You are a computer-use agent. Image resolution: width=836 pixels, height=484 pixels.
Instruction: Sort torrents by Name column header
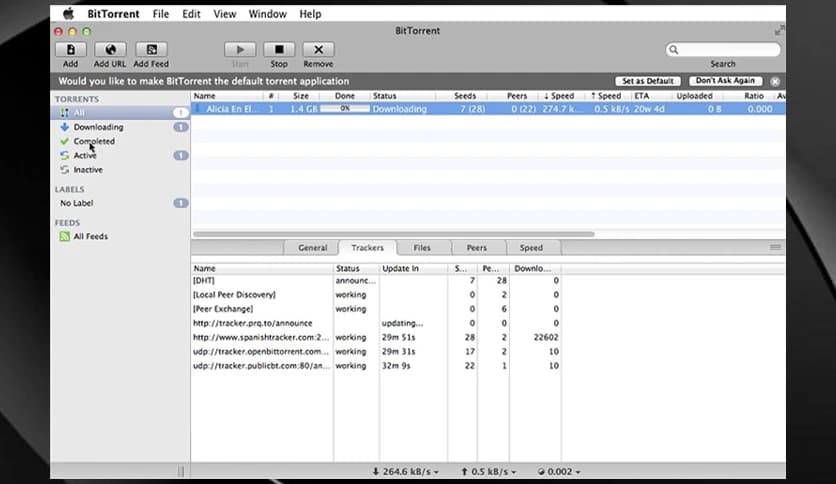(227, 96)
